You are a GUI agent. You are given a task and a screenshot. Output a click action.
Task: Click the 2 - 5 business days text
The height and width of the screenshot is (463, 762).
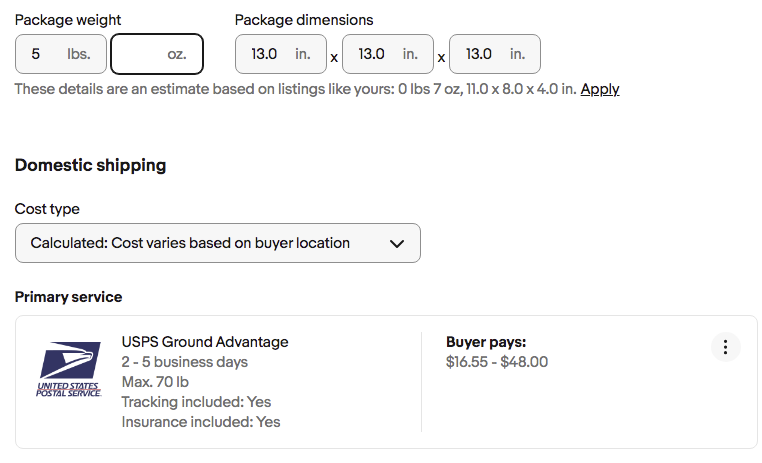[x=184, y=362]
